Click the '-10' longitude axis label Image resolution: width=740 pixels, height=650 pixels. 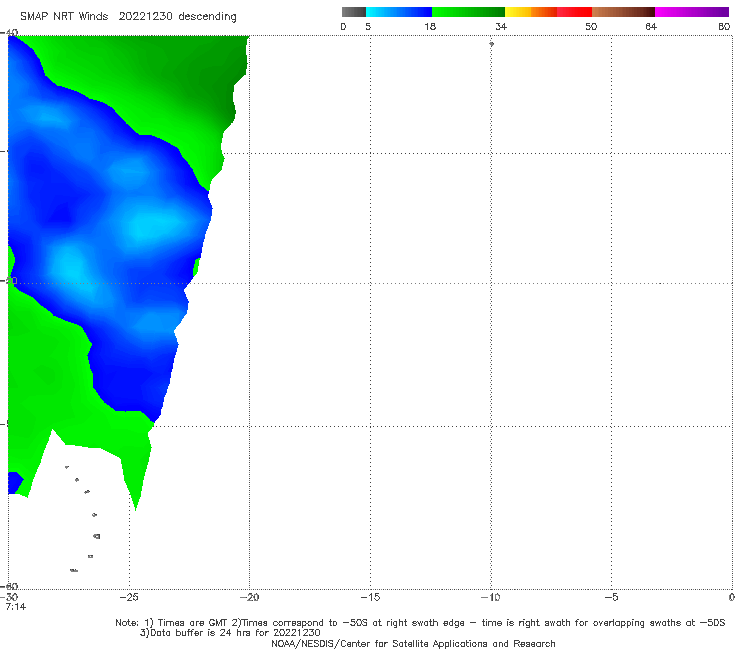491,597
